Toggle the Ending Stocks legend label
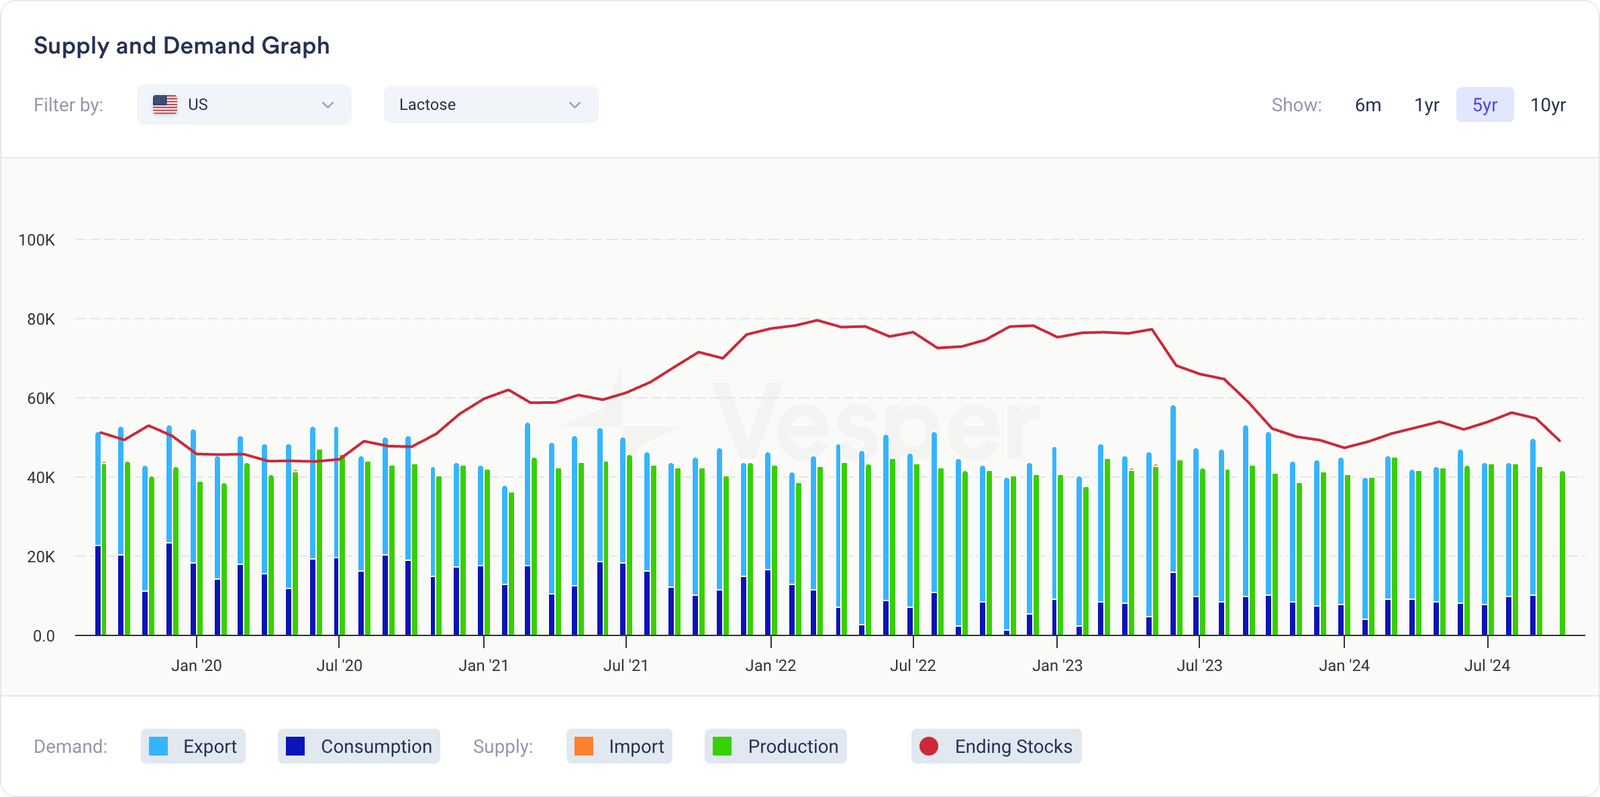Image resolution: width=1600 pixels, height=797 pixels. (1013, 746)
